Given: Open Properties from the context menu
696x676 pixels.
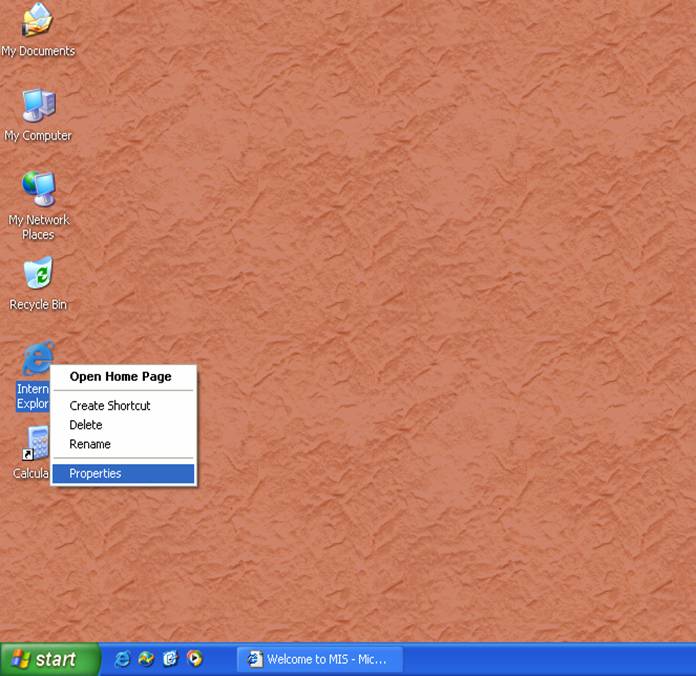Looking at the screenshot, I should pos(95,474).
